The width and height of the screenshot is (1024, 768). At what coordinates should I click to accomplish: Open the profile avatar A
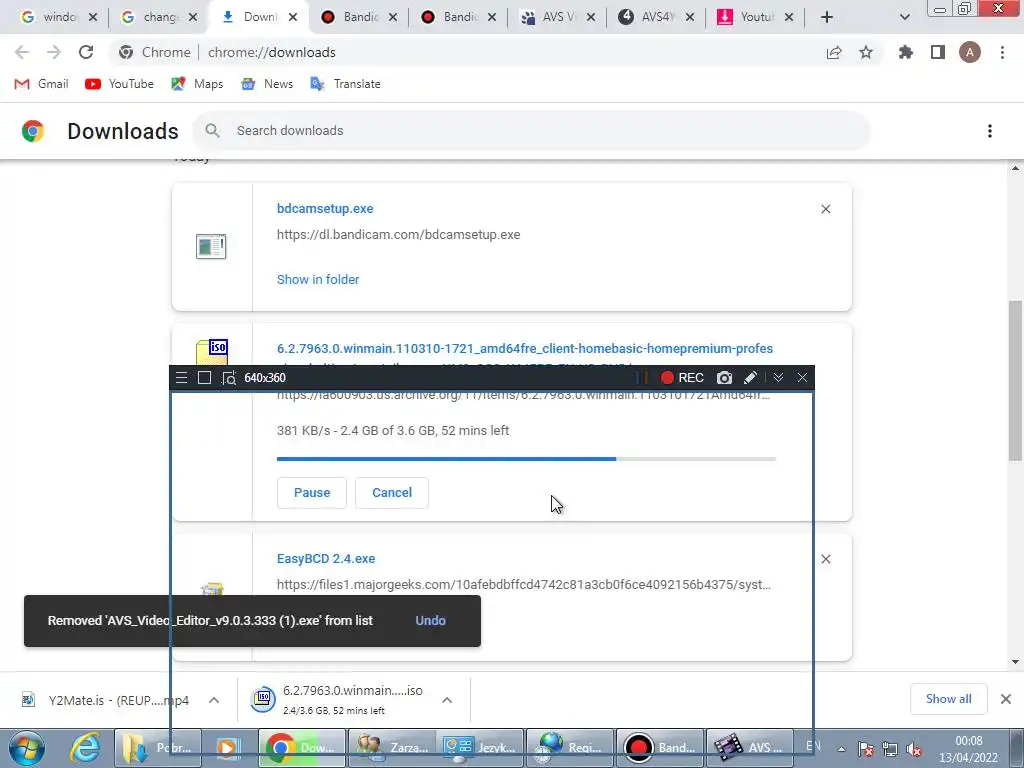pos(970,52)
